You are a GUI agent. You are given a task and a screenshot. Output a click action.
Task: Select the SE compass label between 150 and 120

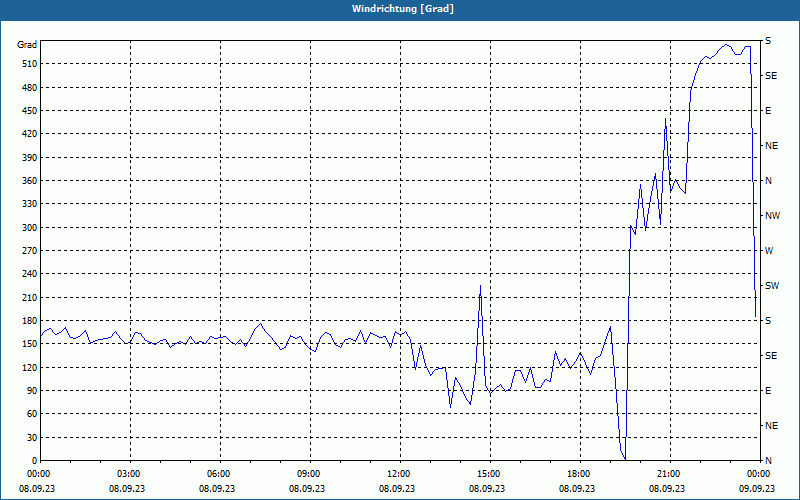coord(771,356)
